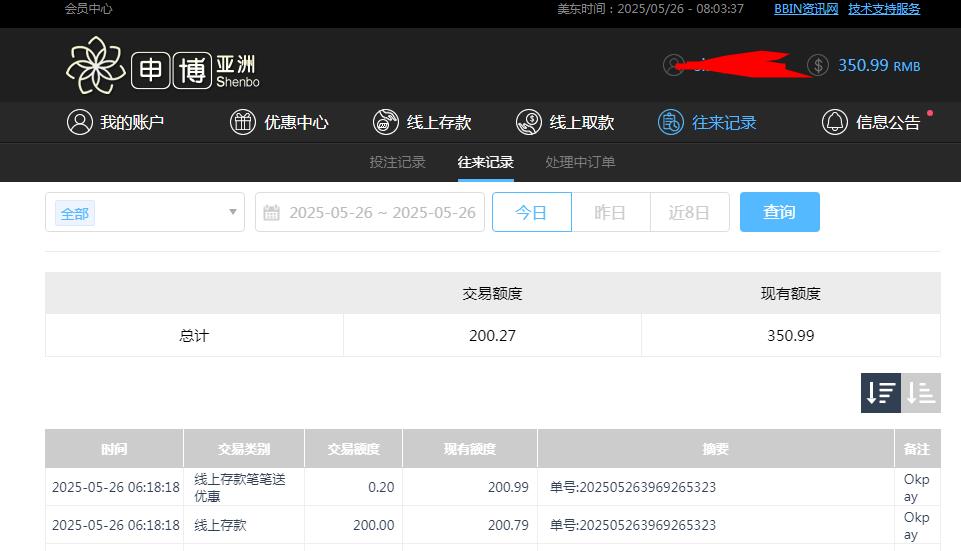Viewport: 961px width, 551px height.
Task: Click the 备注 column header
Action: tap(917, 449)
